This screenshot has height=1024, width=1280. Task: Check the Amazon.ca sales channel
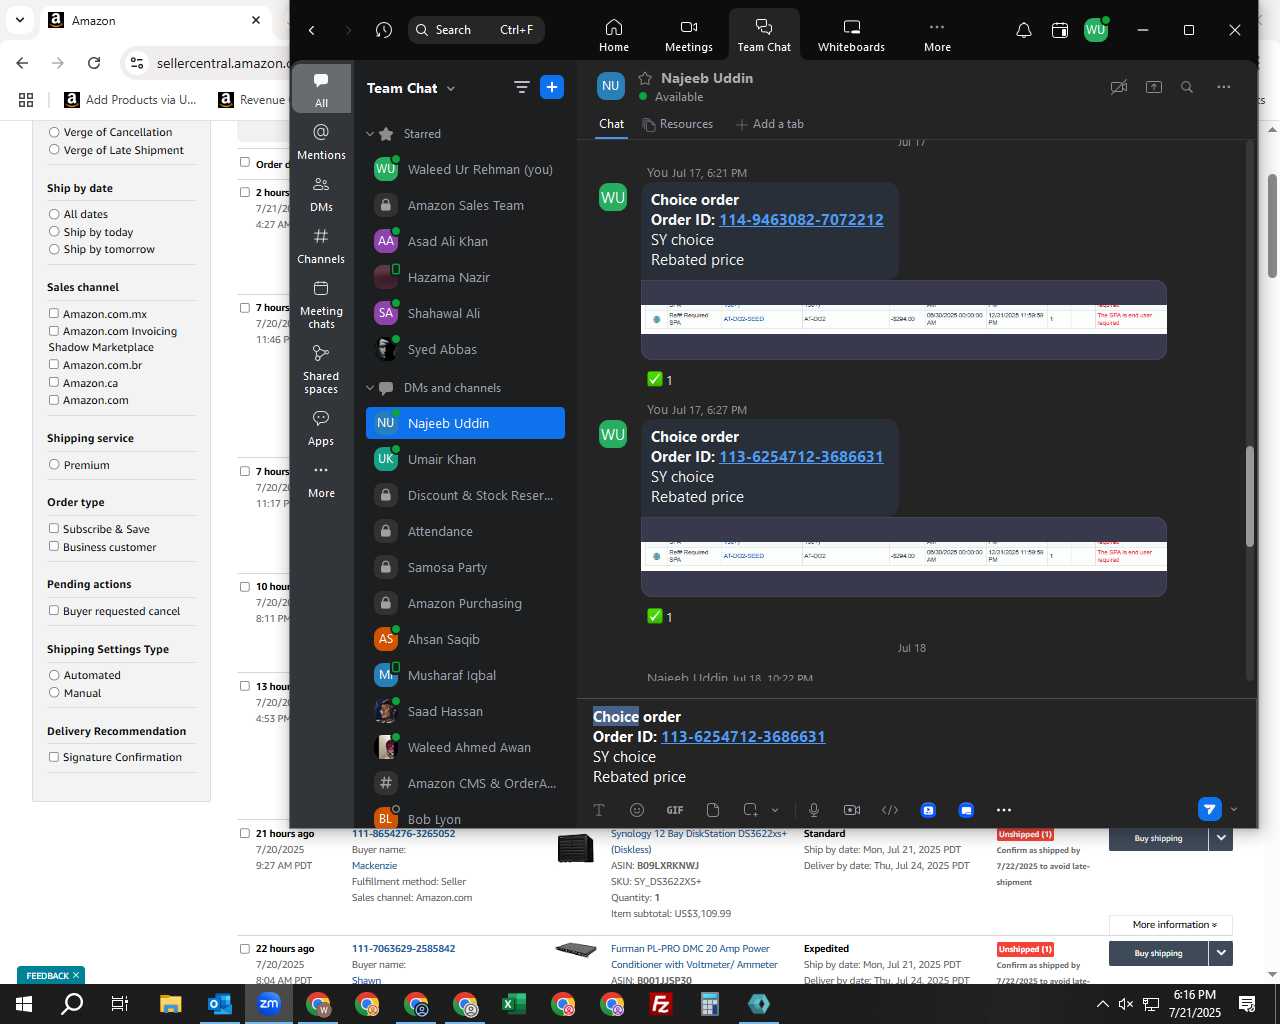(54, 383)
